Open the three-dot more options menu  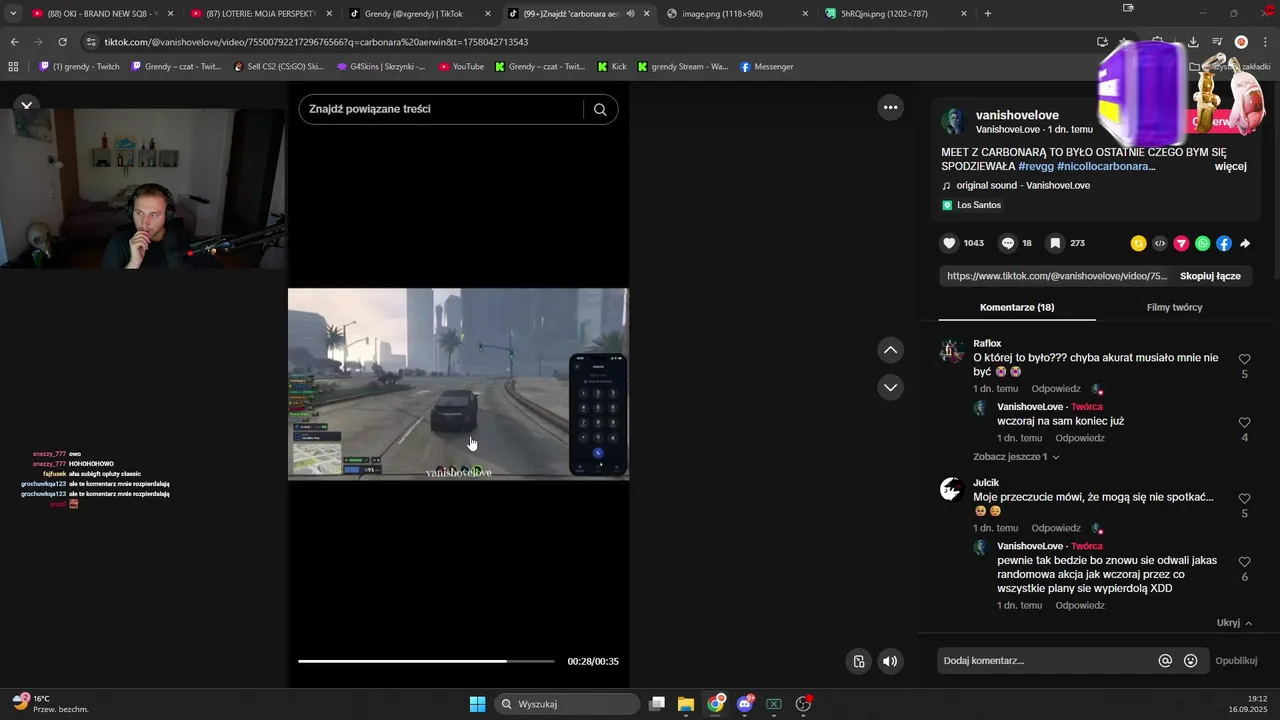click(890, 107)
